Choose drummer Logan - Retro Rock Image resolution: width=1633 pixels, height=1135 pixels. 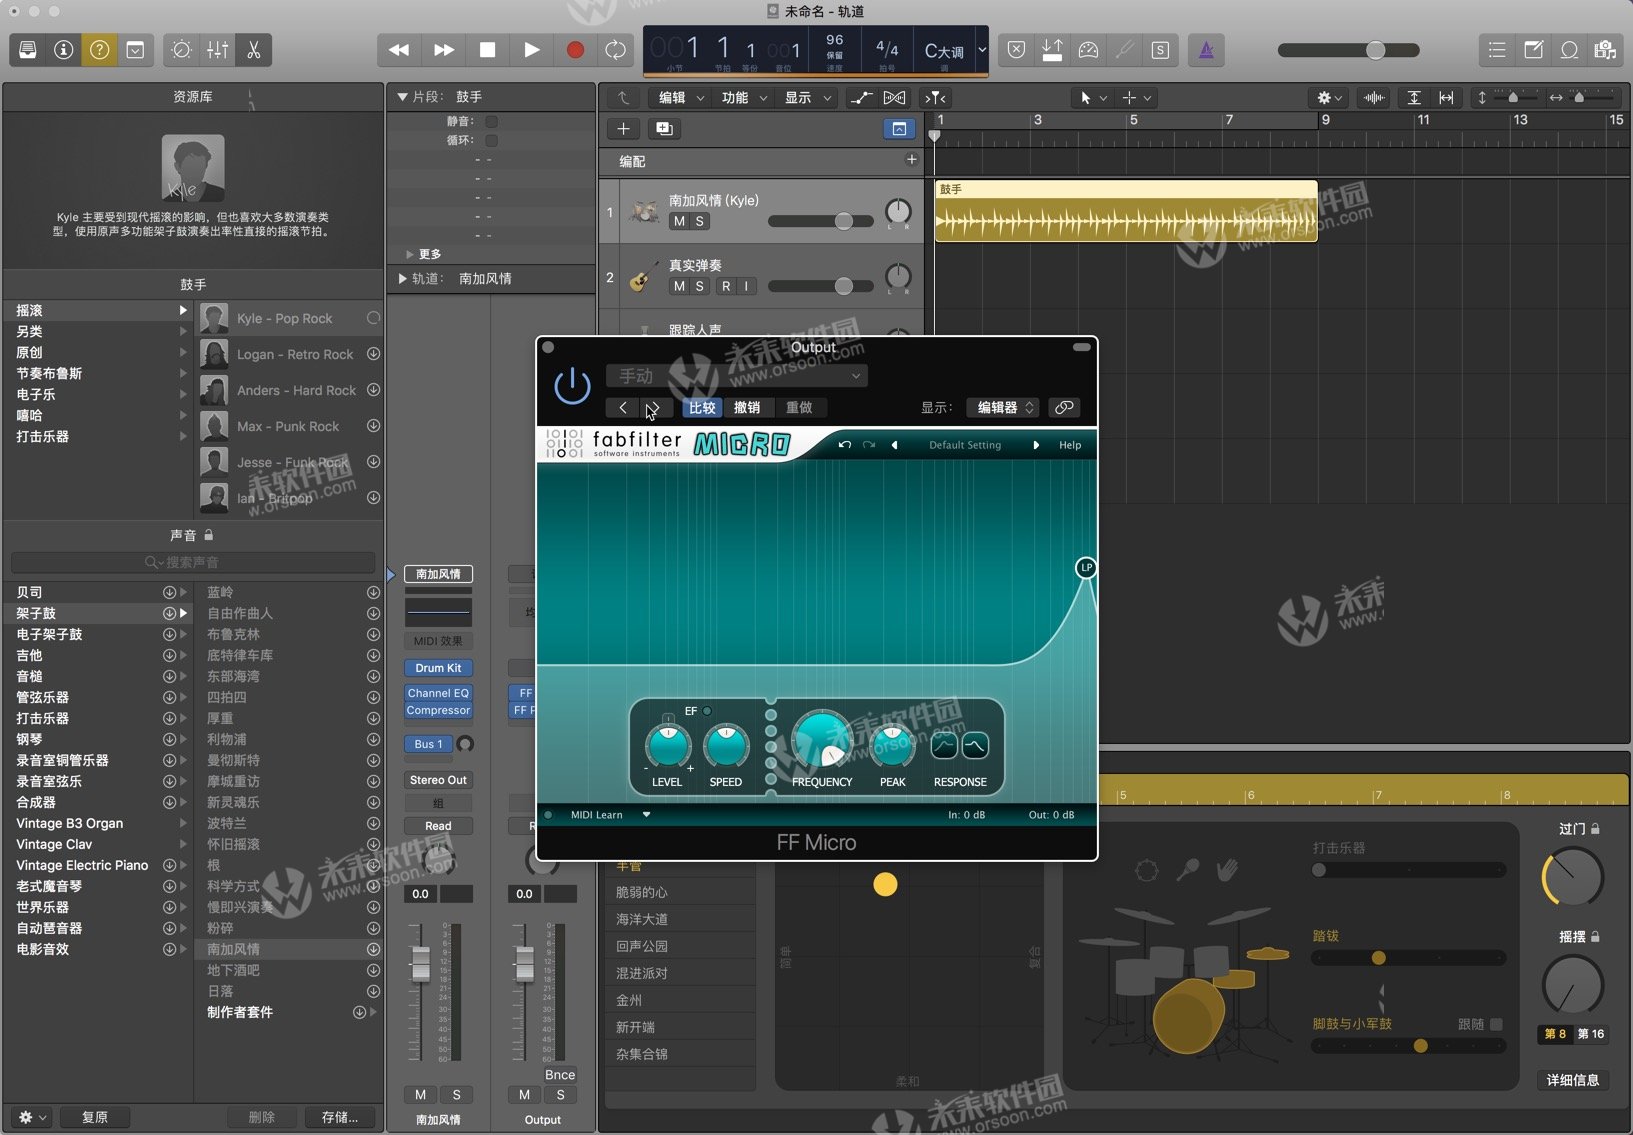tap(290, 354)
